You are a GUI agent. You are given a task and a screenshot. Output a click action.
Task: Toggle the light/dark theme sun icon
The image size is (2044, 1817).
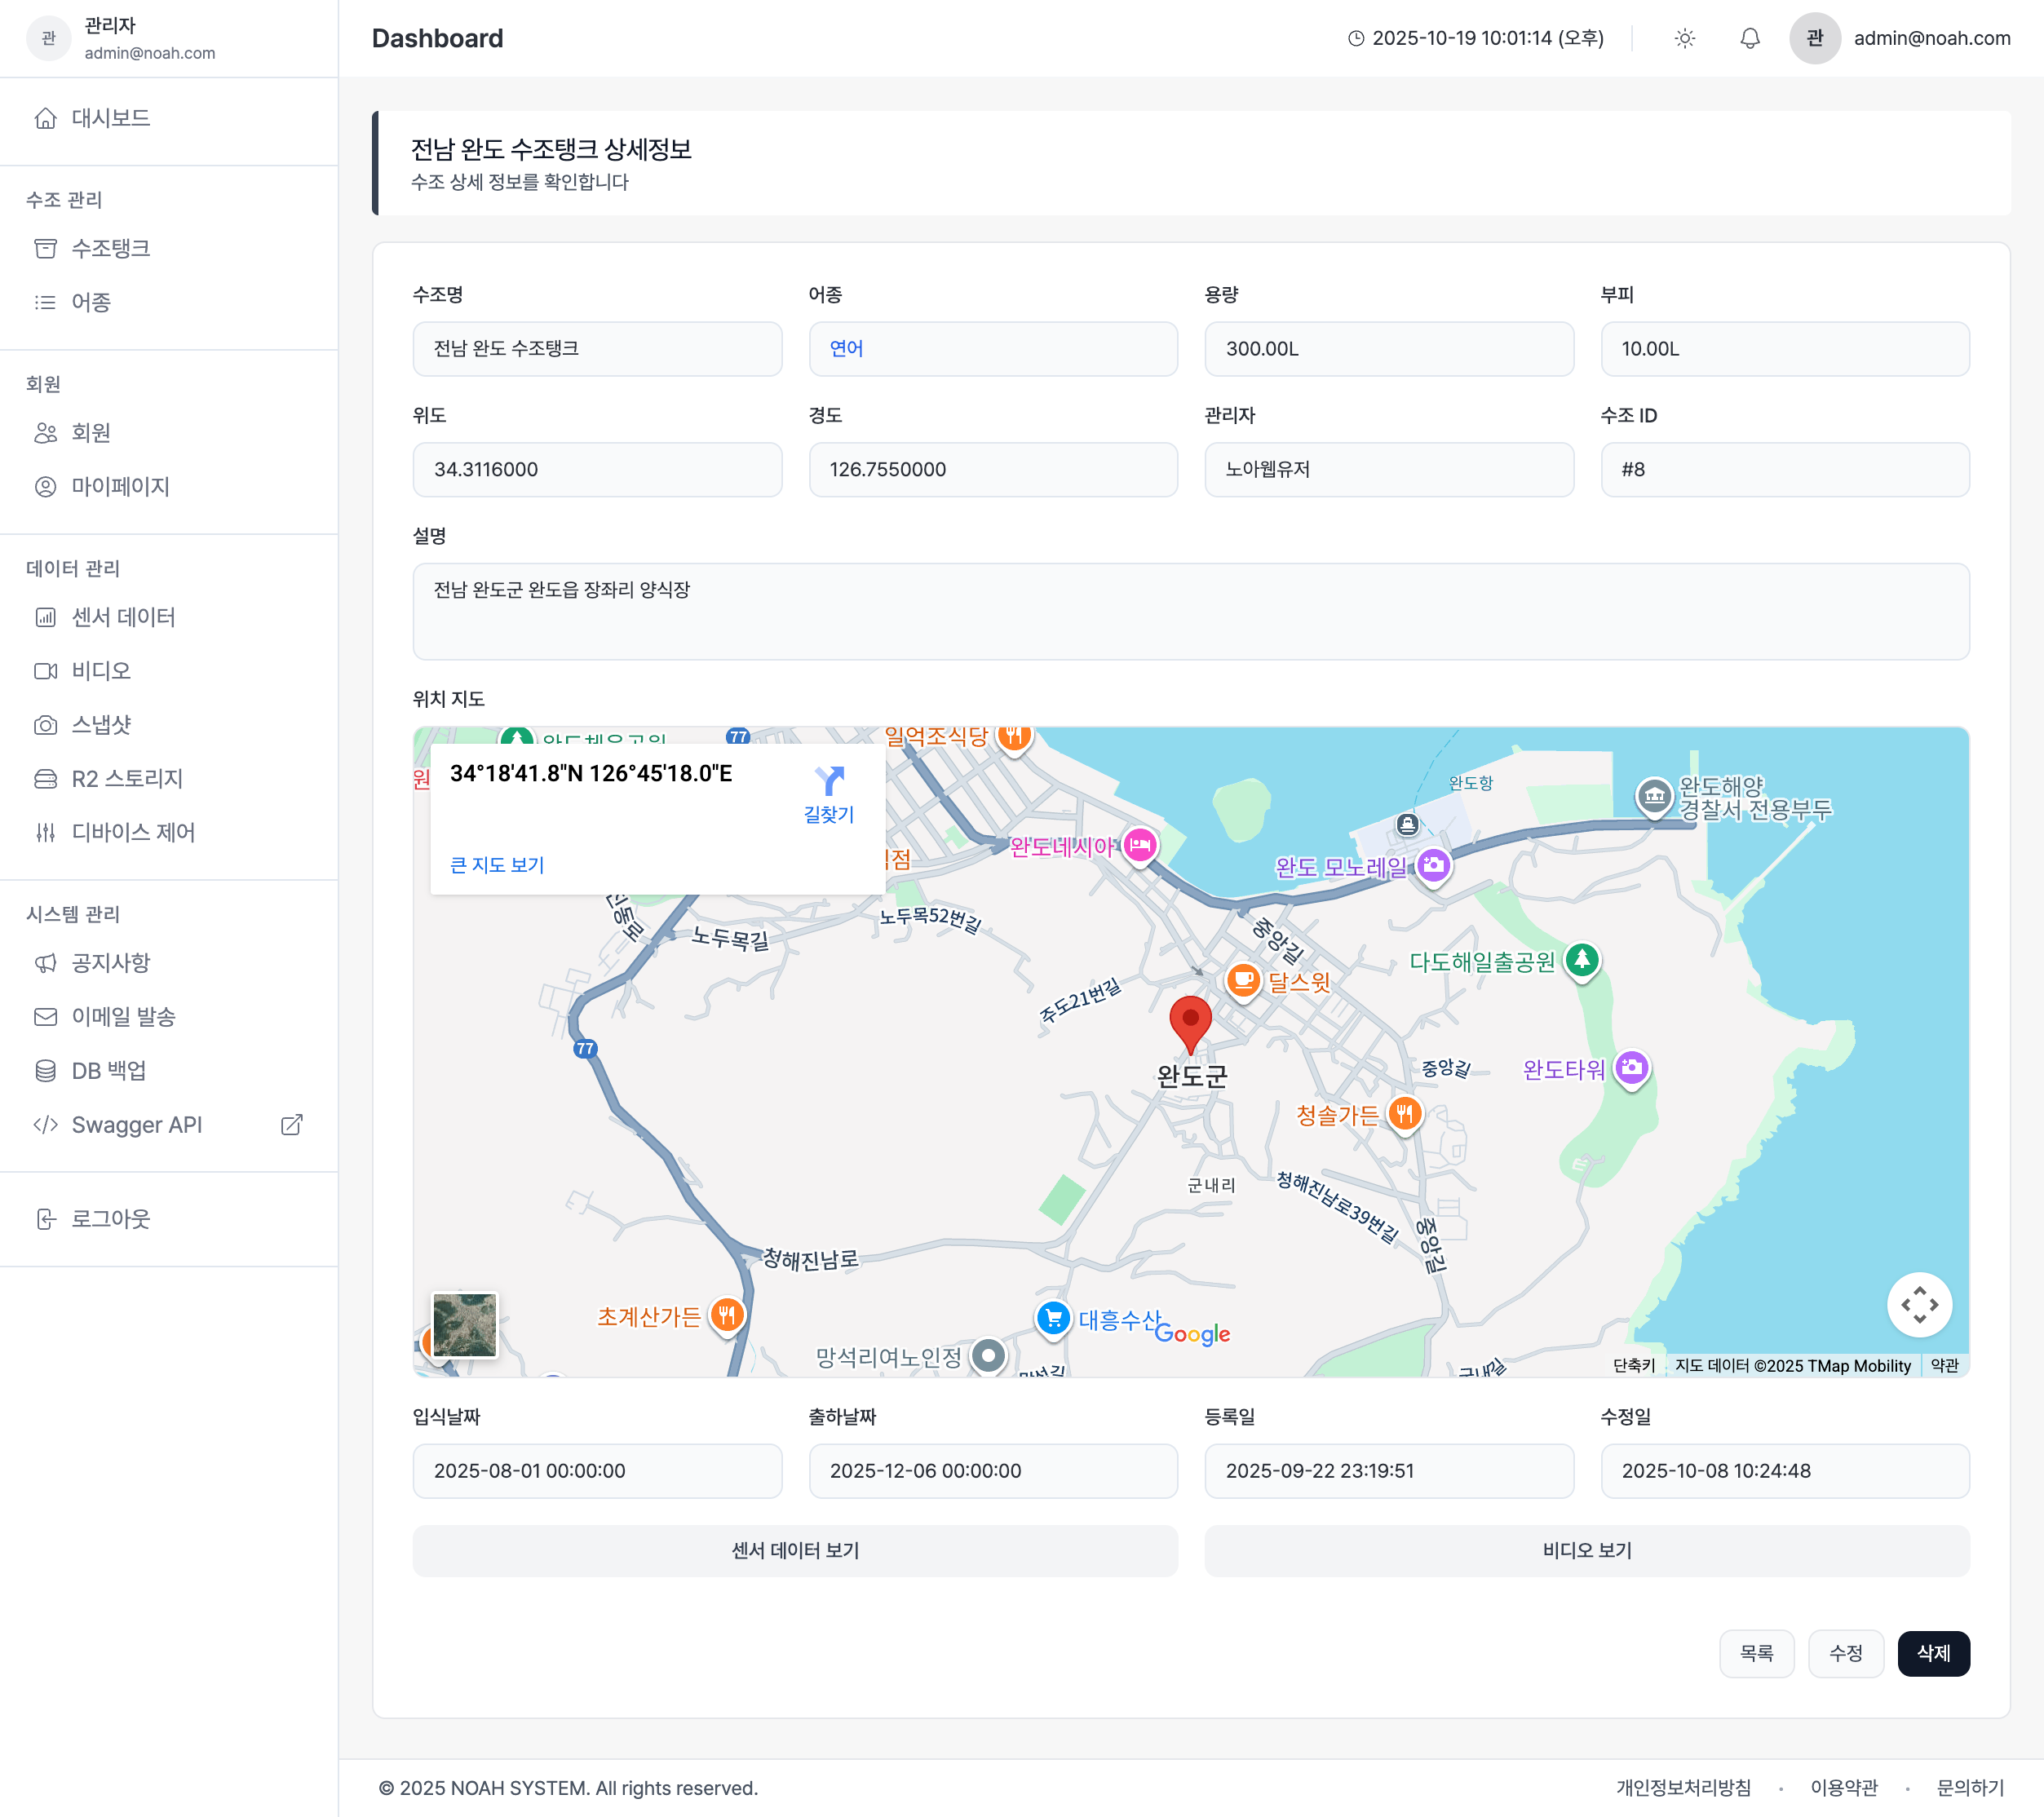[x=1684, y=38]
